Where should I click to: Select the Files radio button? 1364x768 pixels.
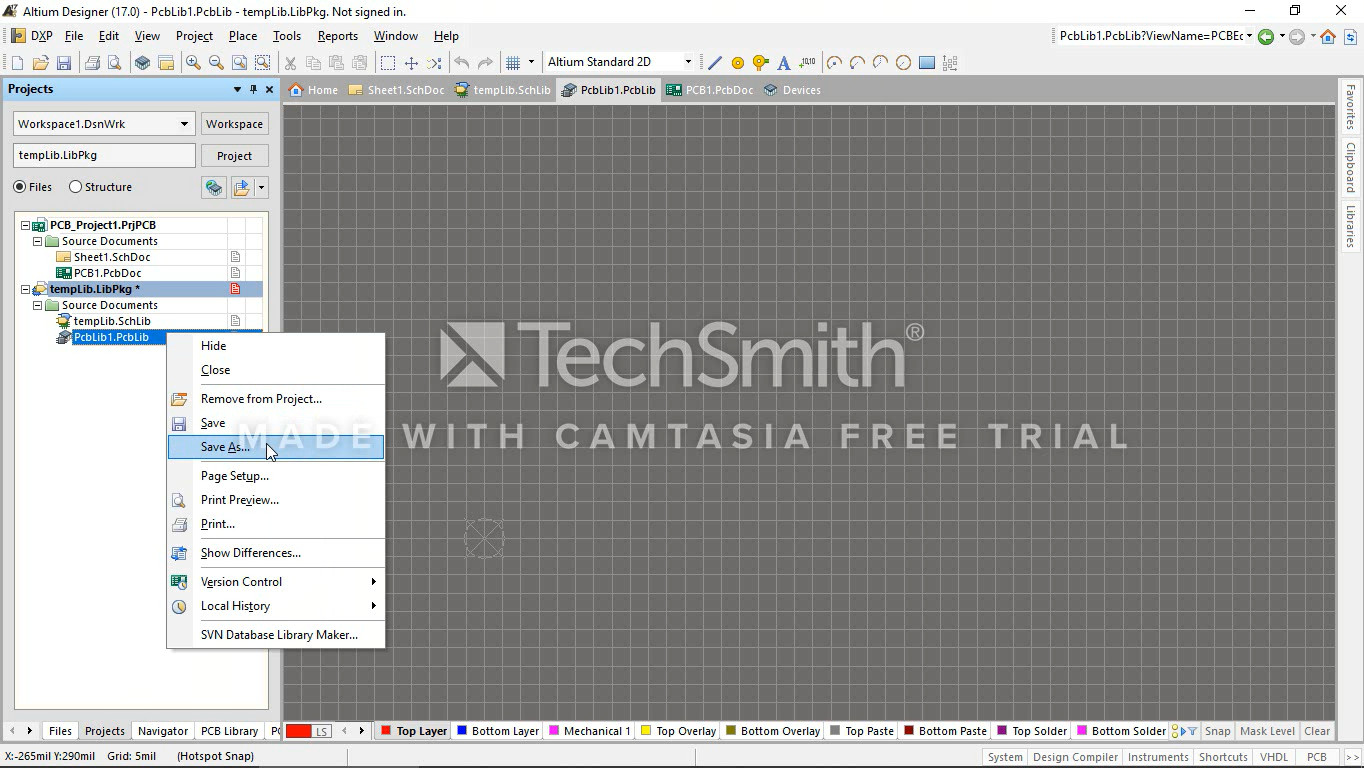pos(20,187)
